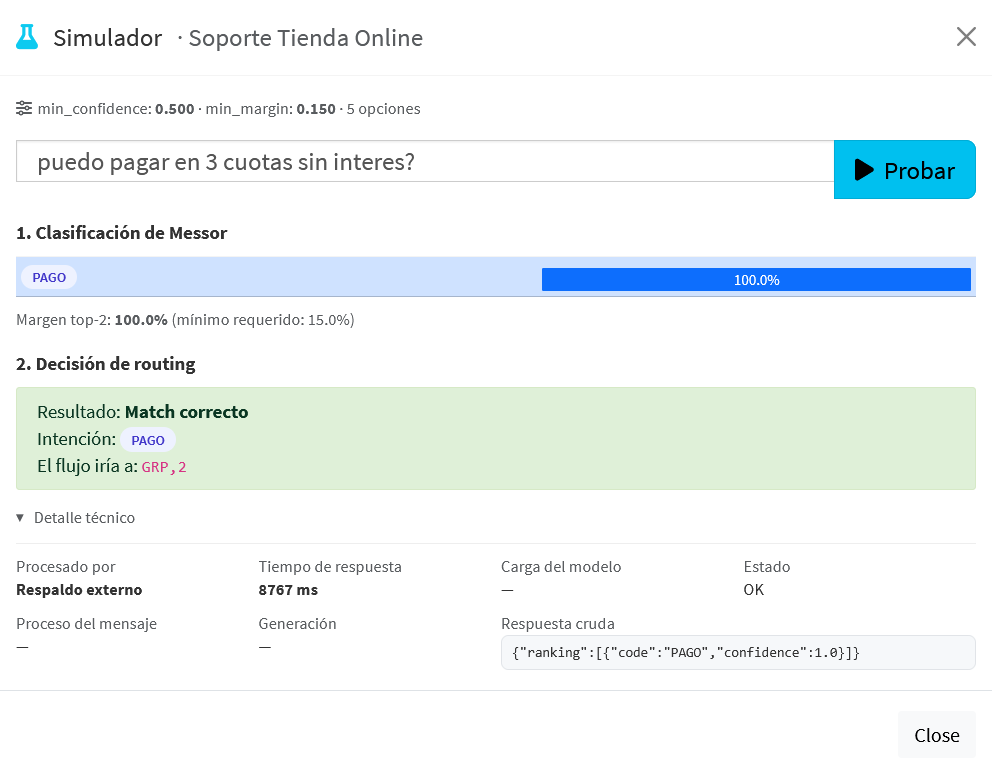Click the GRP, 2 flow destination code
The image size is (992, 773).
[x=164, y=467]
